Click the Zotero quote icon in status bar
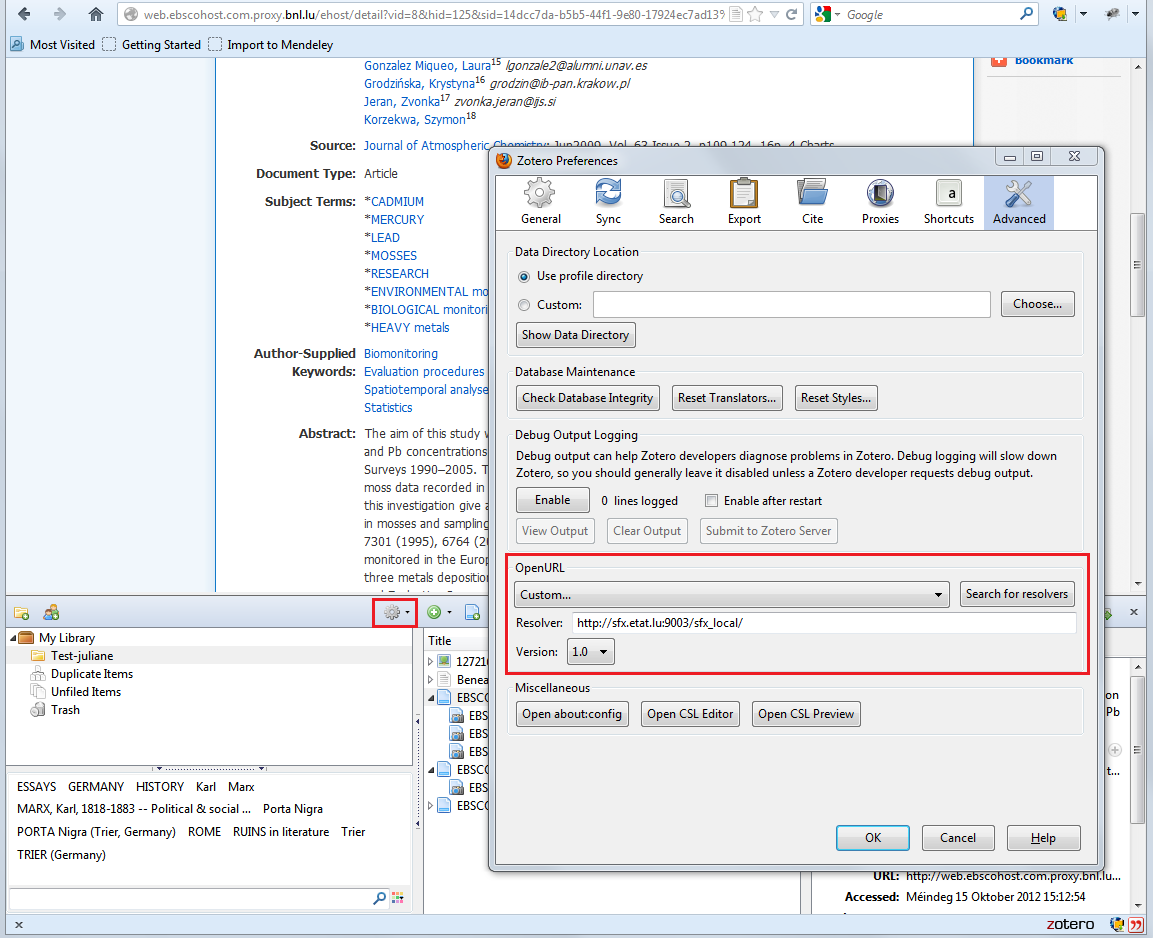This screenshot has width=1153, height=938. [1137, 925]
